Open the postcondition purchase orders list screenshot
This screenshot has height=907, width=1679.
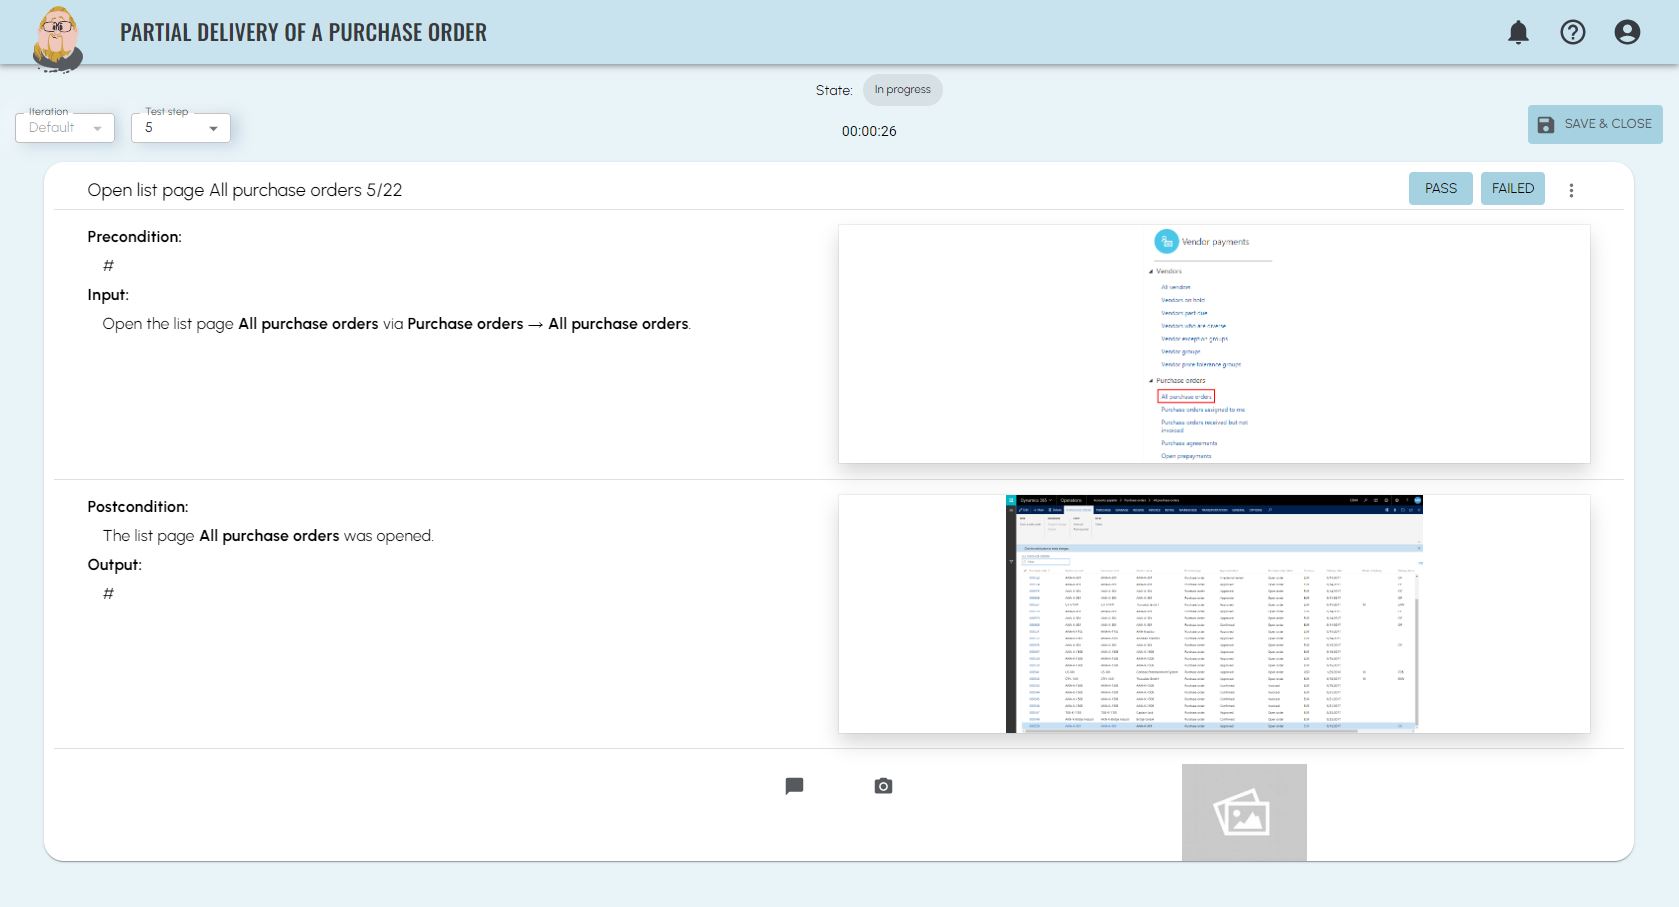[1213, 614]
